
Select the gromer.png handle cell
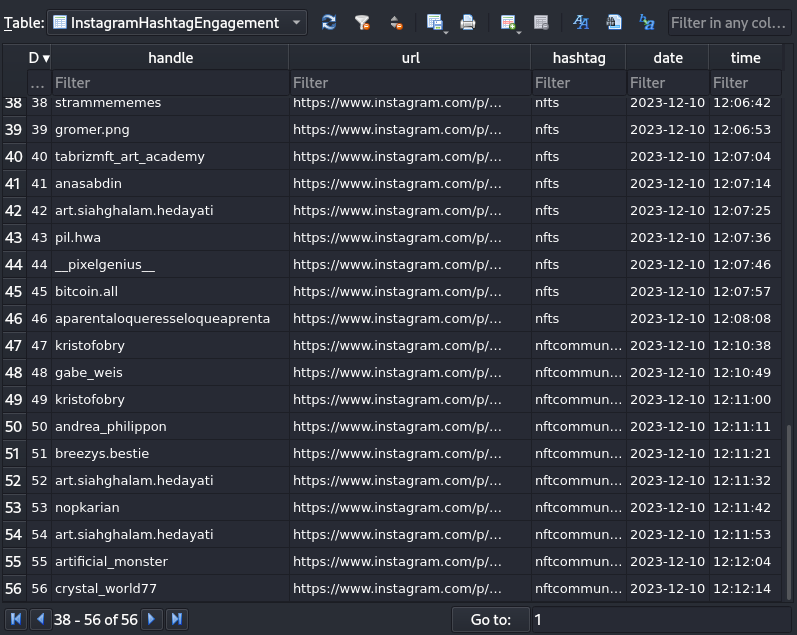point(170,130)
